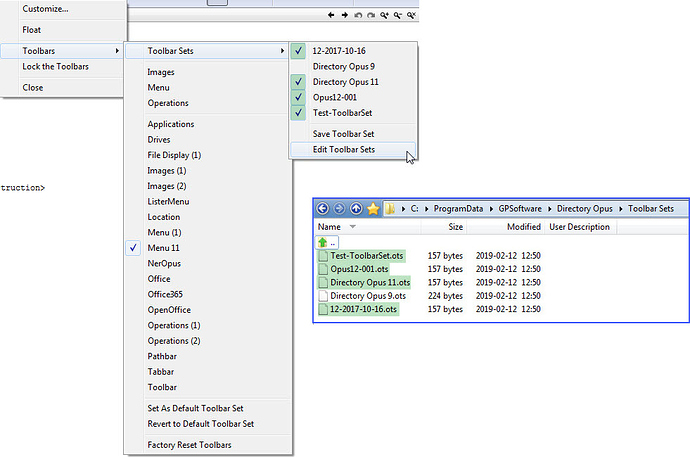Click the blue forward arrow in the path bar
The height and width of the screenshot is (457, 690).
point(339,208)
